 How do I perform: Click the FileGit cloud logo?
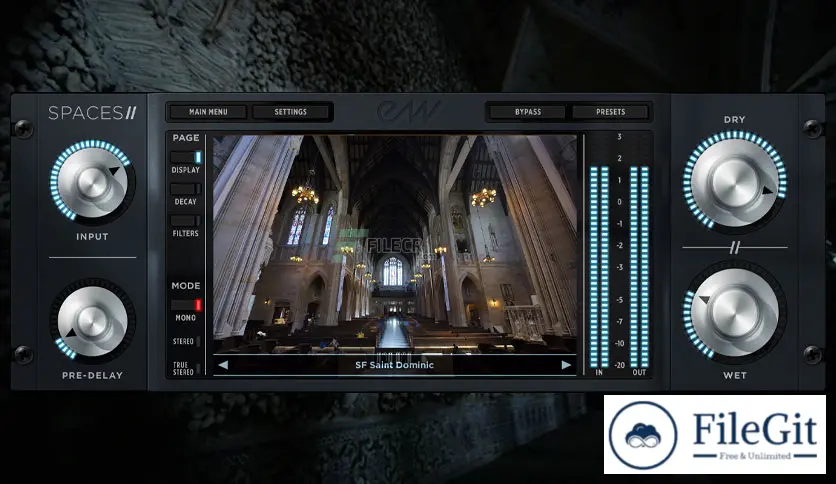tap(643, 435)
